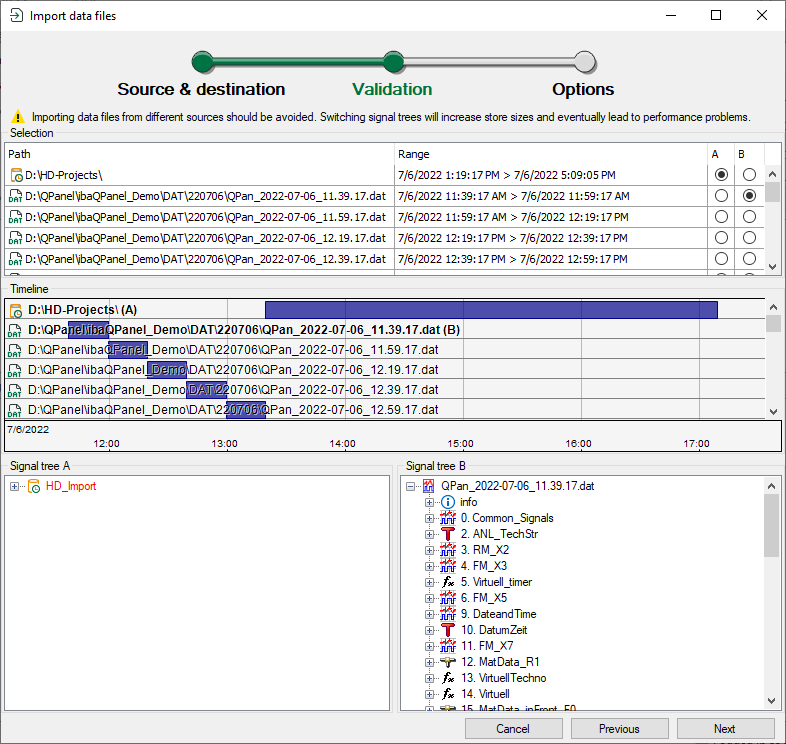Click the QPan_2022-07-06_11.39.17.dat file icon in Signal tree B

pos(430,486)
